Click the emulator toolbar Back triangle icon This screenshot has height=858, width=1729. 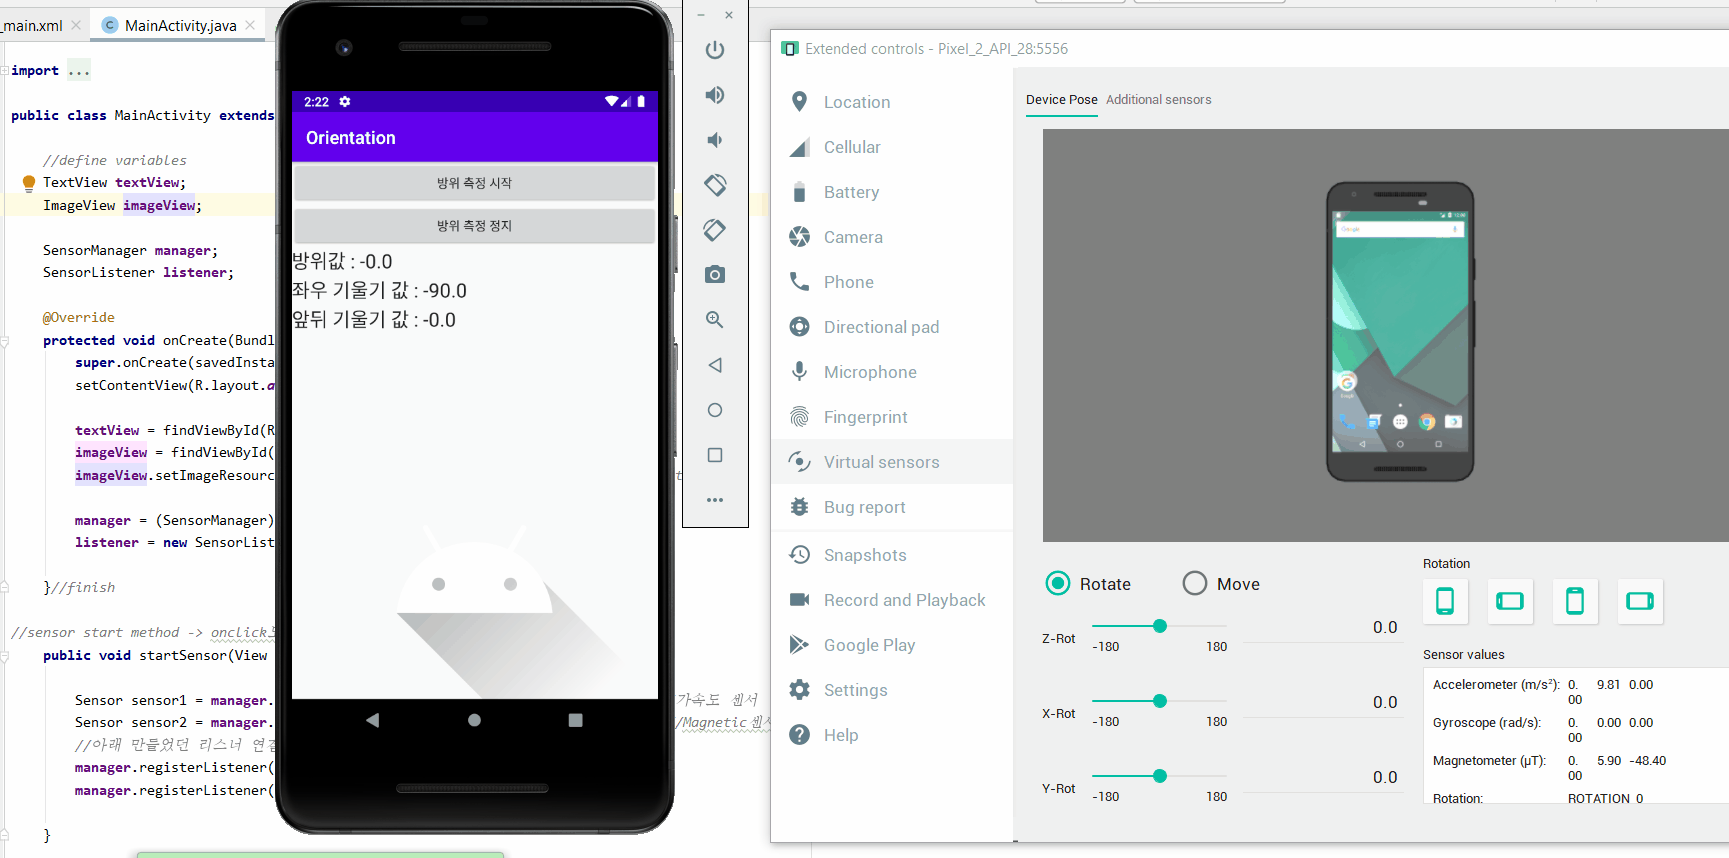point(715,365)
